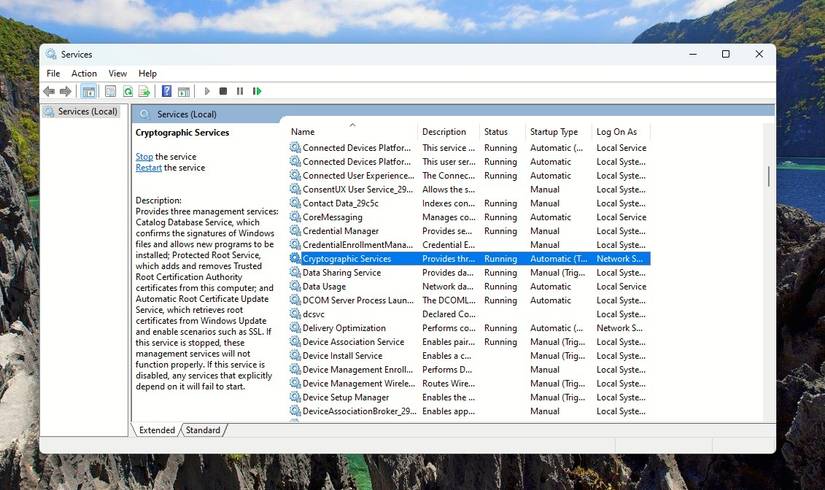The image size is (825, 490).
Task: Toggle Show/Hide Console Tree icon
Action: pyautogui.click(x=89, y=92)
